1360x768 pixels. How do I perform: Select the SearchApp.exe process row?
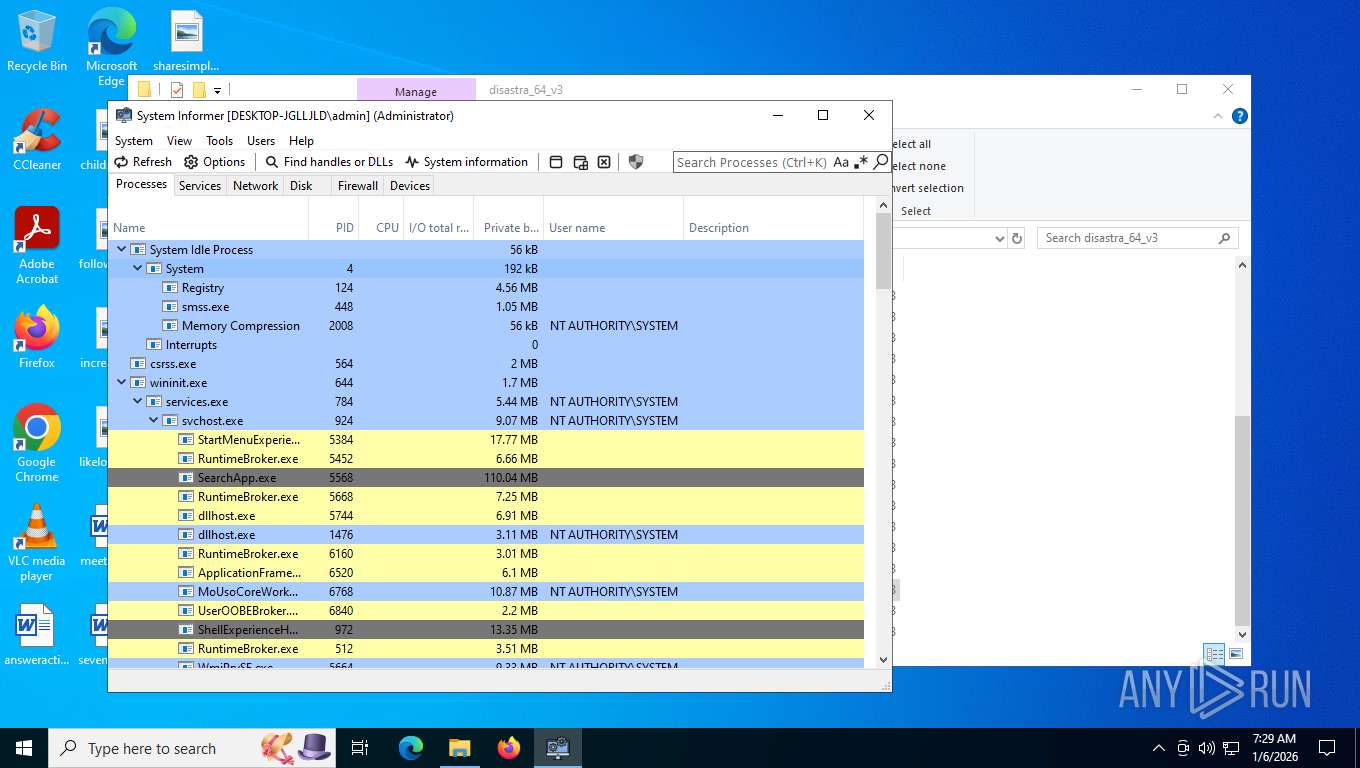pos(486,478)
